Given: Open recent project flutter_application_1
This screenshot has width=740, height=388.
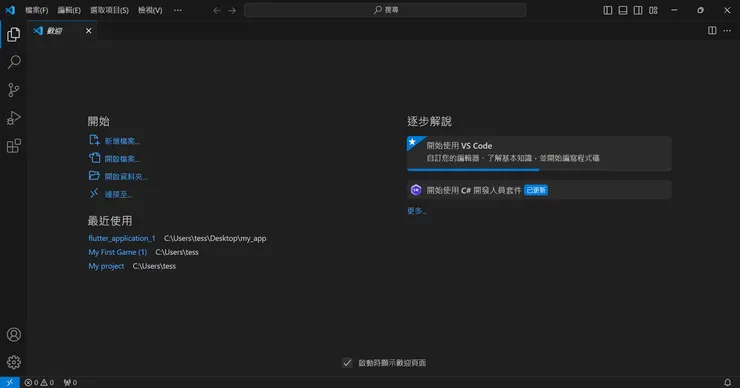Looking at the screenshot, I should tap(122, 238).
